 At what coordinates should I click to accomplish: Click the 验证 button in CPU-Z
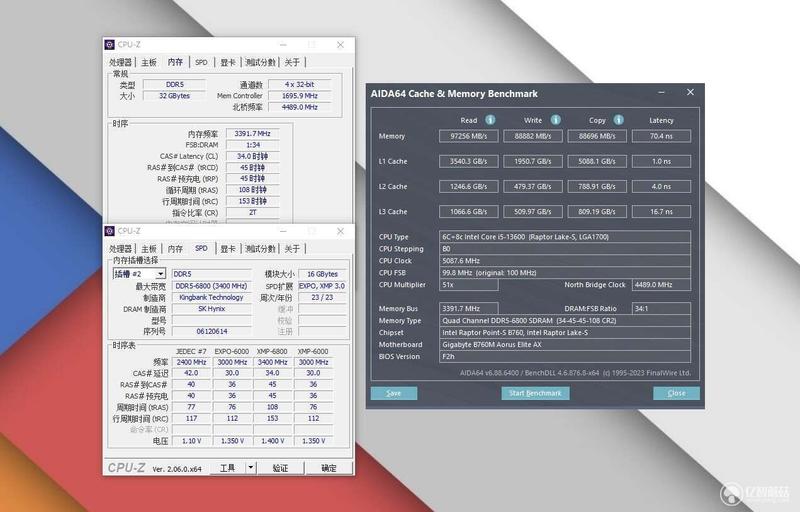point(281,468)
